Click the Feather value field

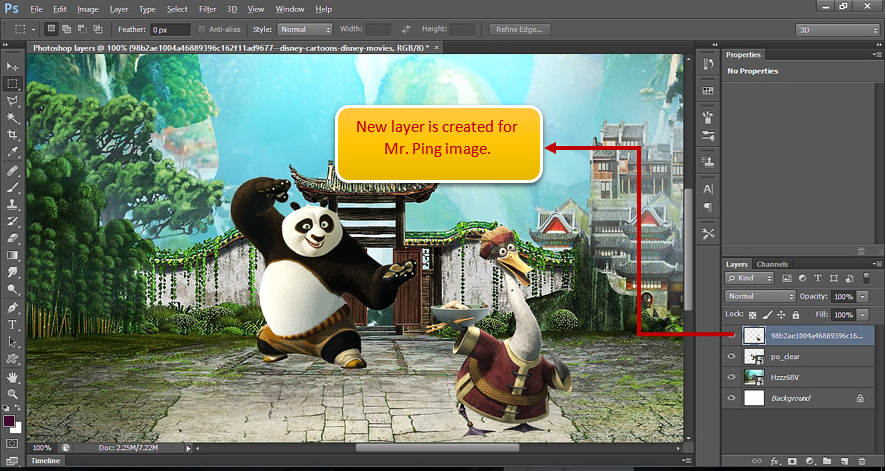tap(170, 30)
